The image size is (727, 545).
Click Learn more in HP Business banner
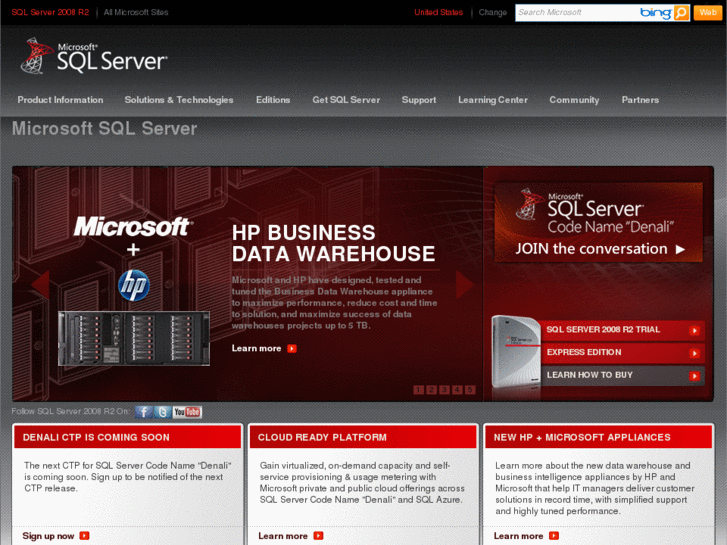coord(256,348)
